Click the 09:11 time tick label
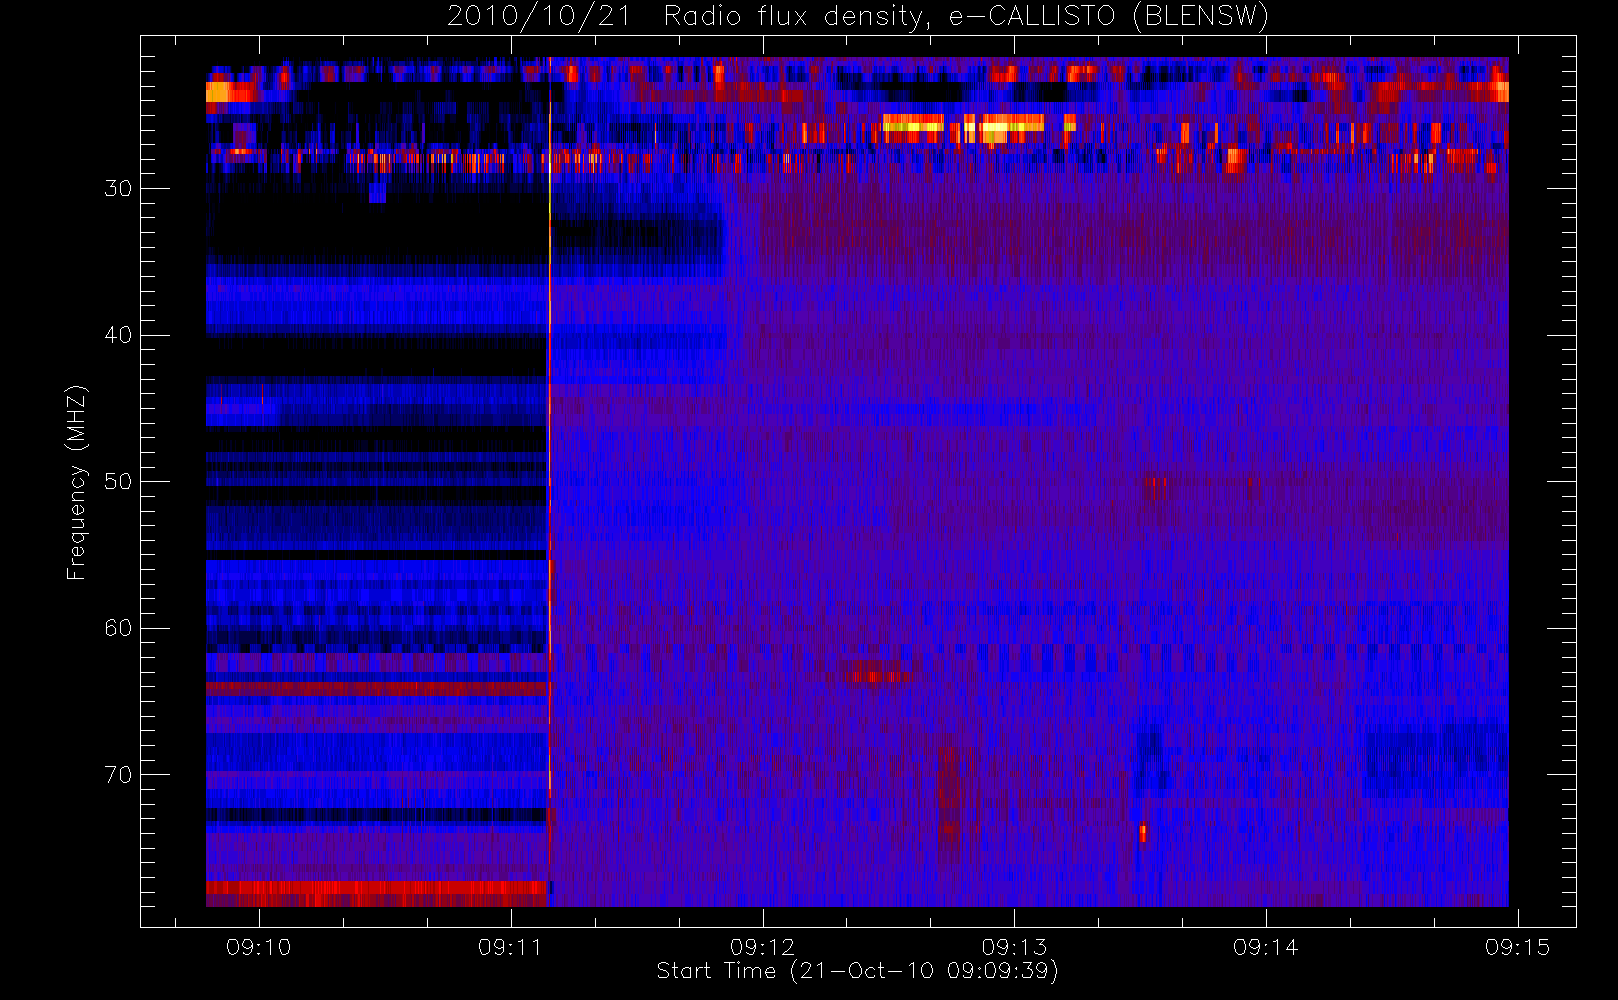 pos(511,947)
